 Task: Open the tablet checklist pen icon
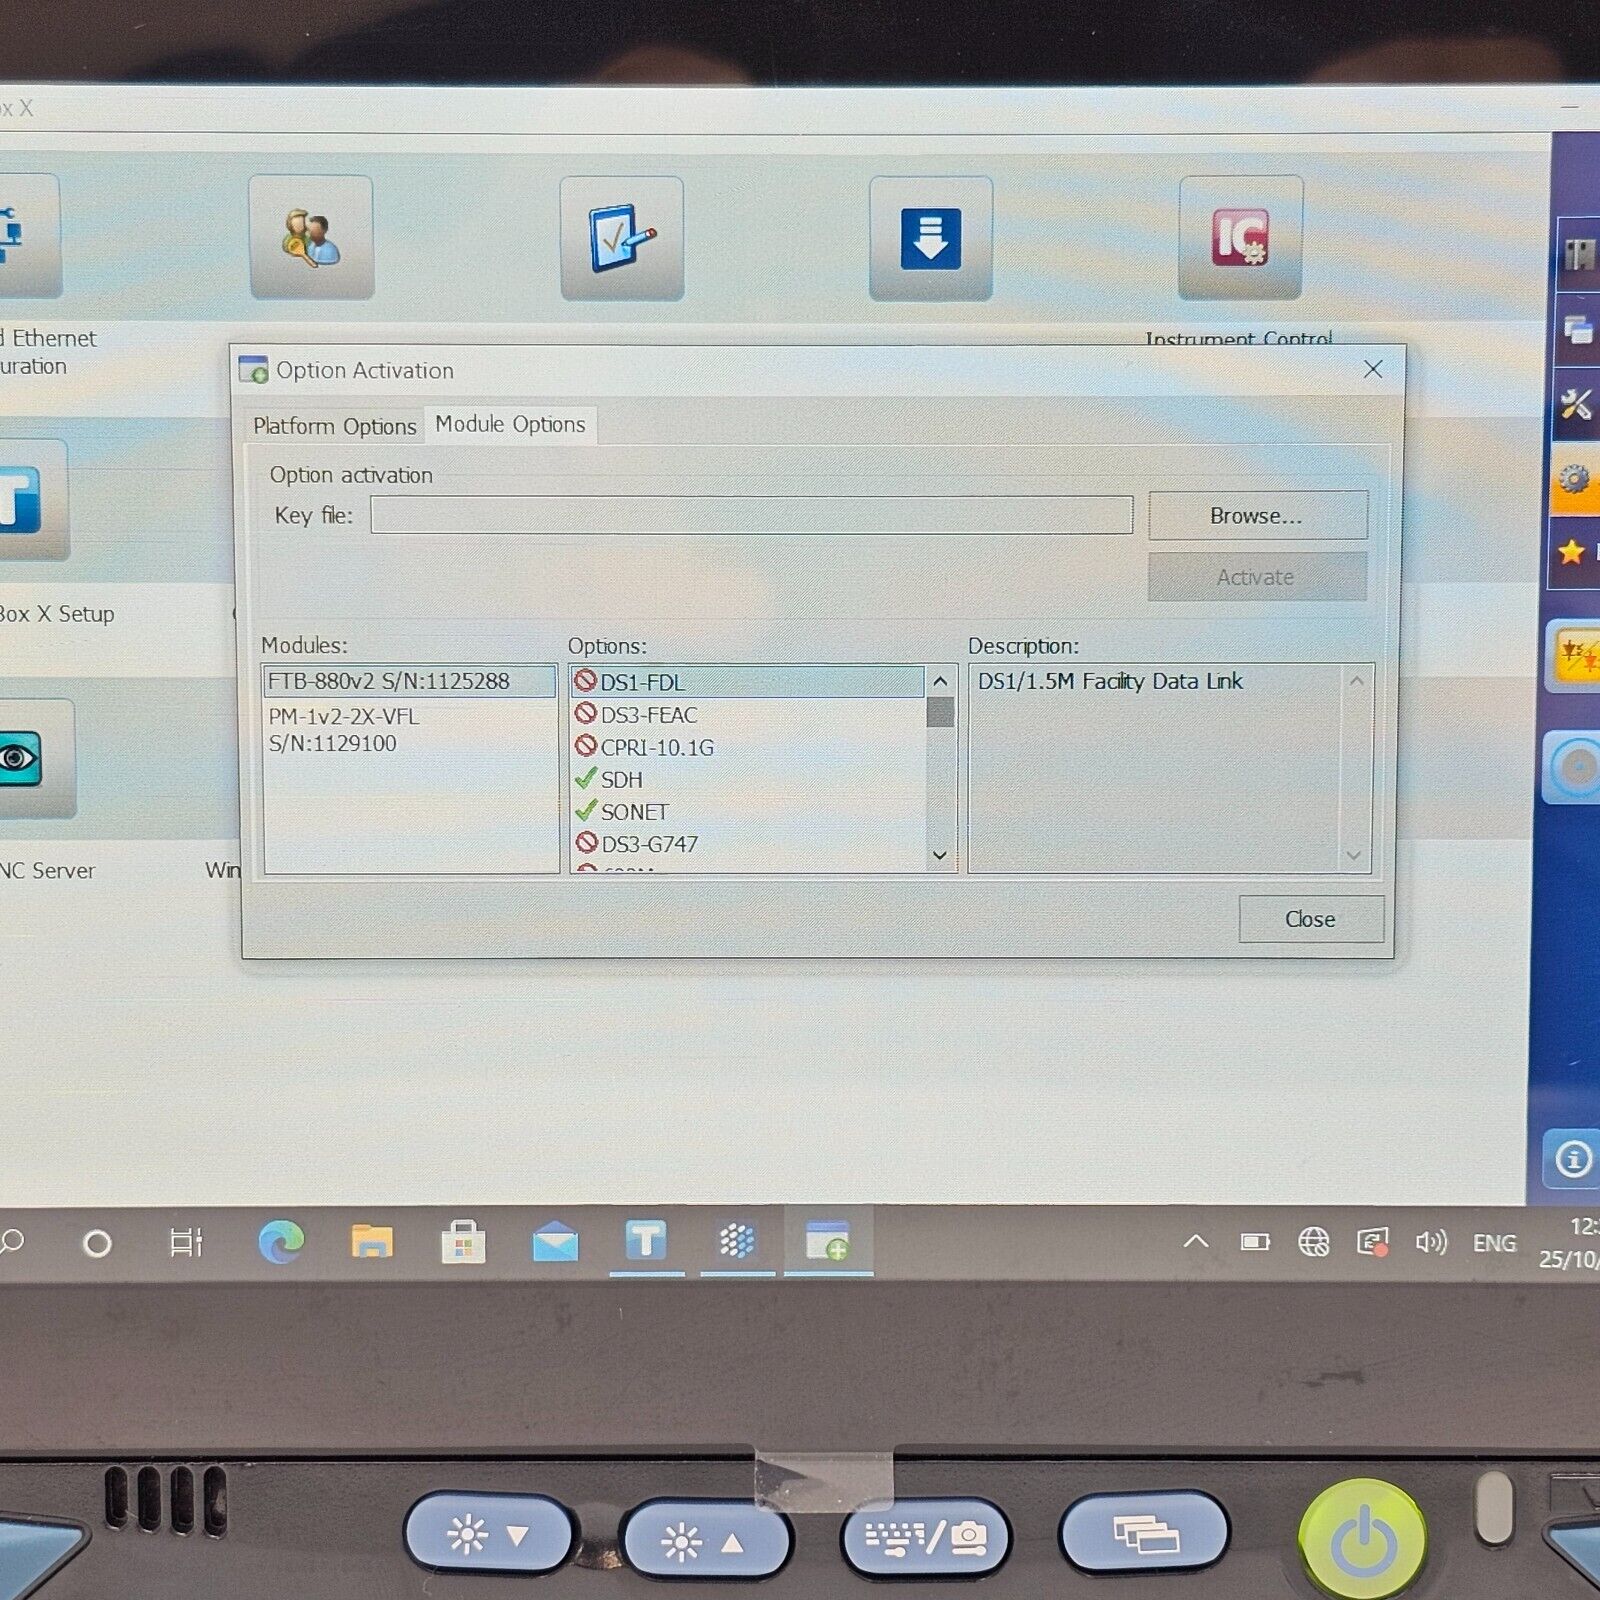[x=622, y=238]
